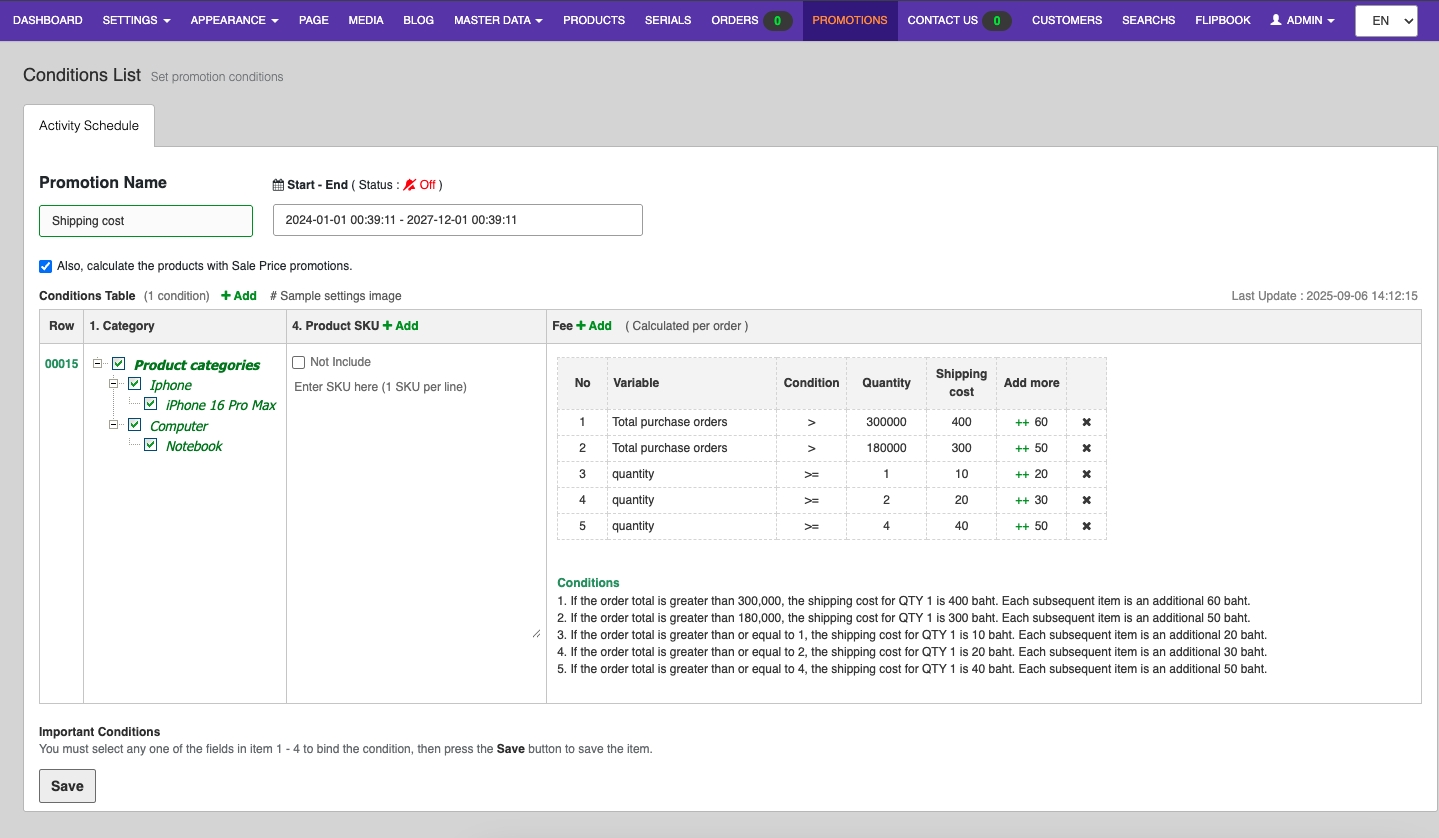Viewport: 1439px width, 838px height.
Task: Select the Activity Schedule tab
Action: click(89, 126)
